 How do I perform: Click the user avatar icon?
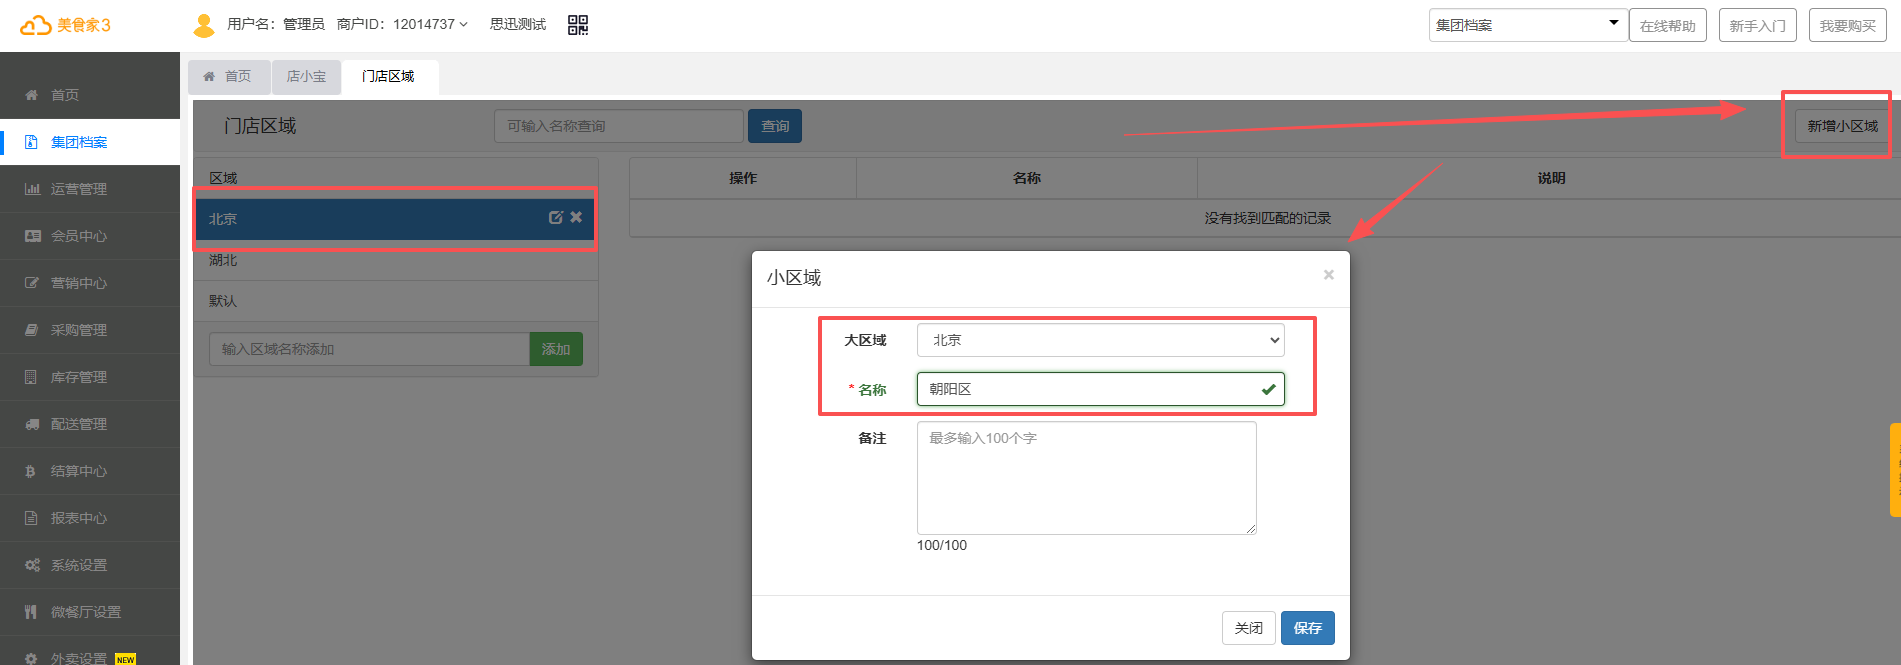coord(204,25)
